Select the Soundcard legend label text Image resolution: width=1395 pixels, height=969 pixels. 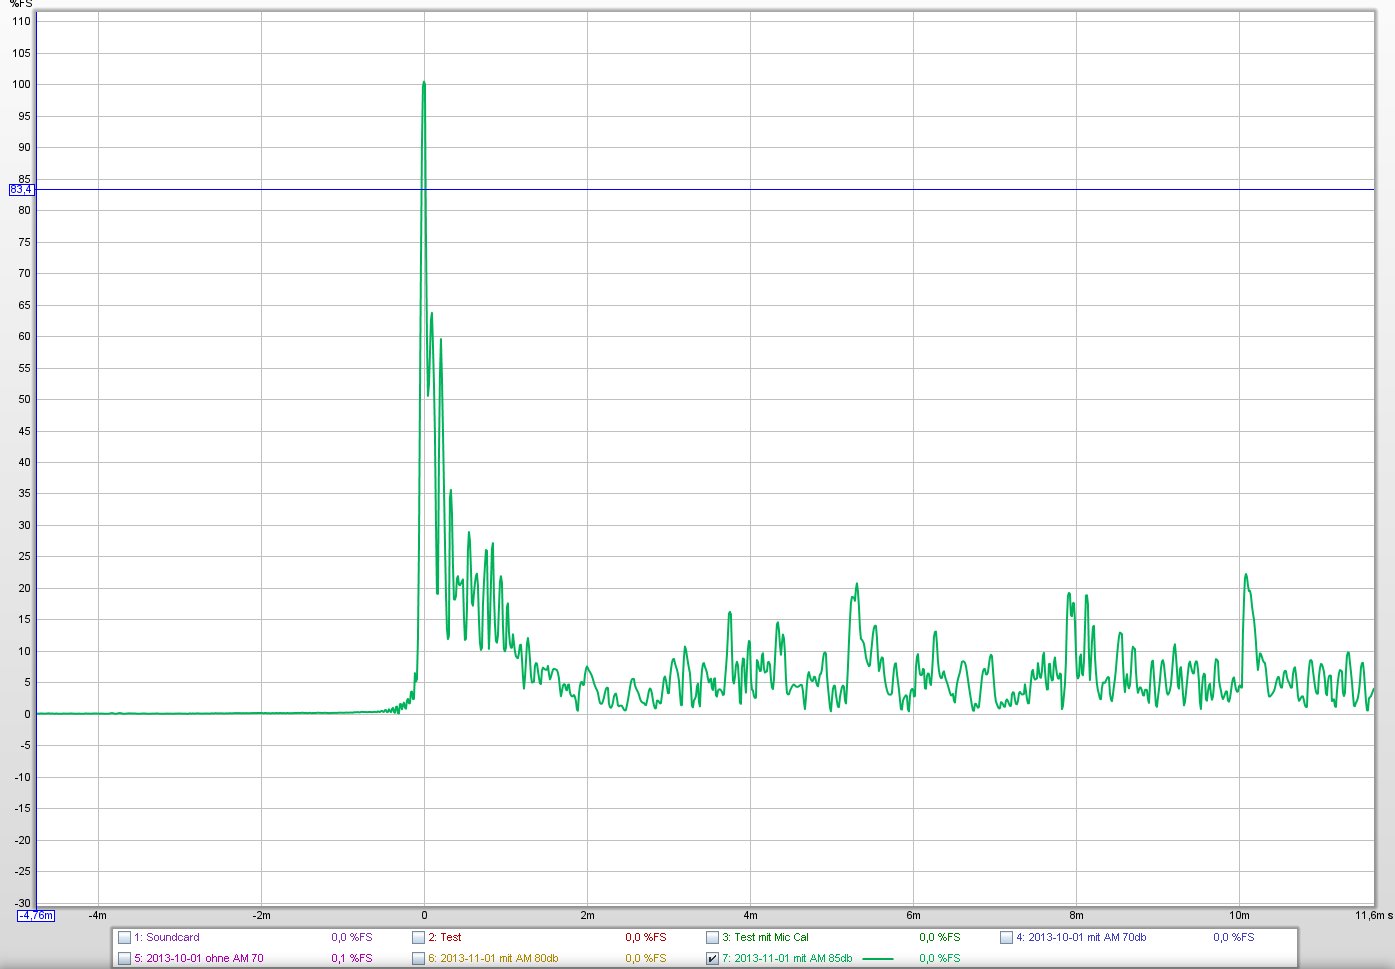pyautogui.click(x=172, y=938)
